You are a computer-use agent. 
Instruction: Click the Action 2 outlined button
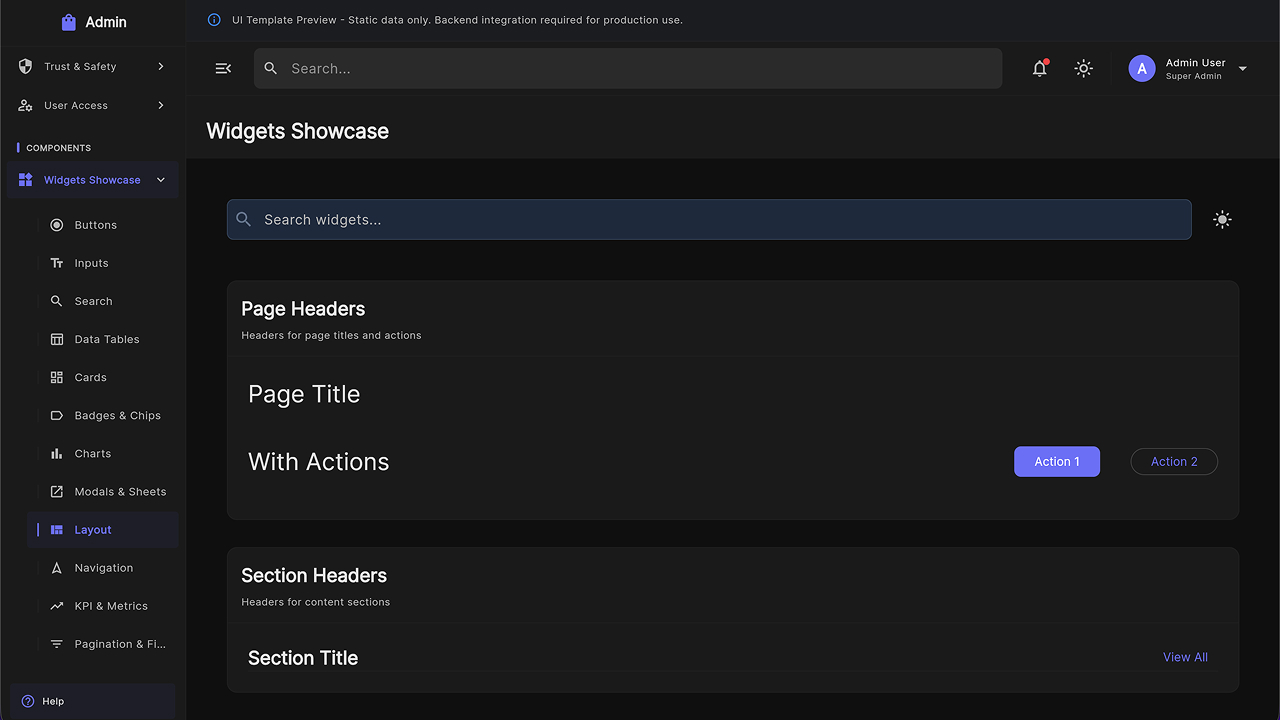click(x=1174, y=461)
